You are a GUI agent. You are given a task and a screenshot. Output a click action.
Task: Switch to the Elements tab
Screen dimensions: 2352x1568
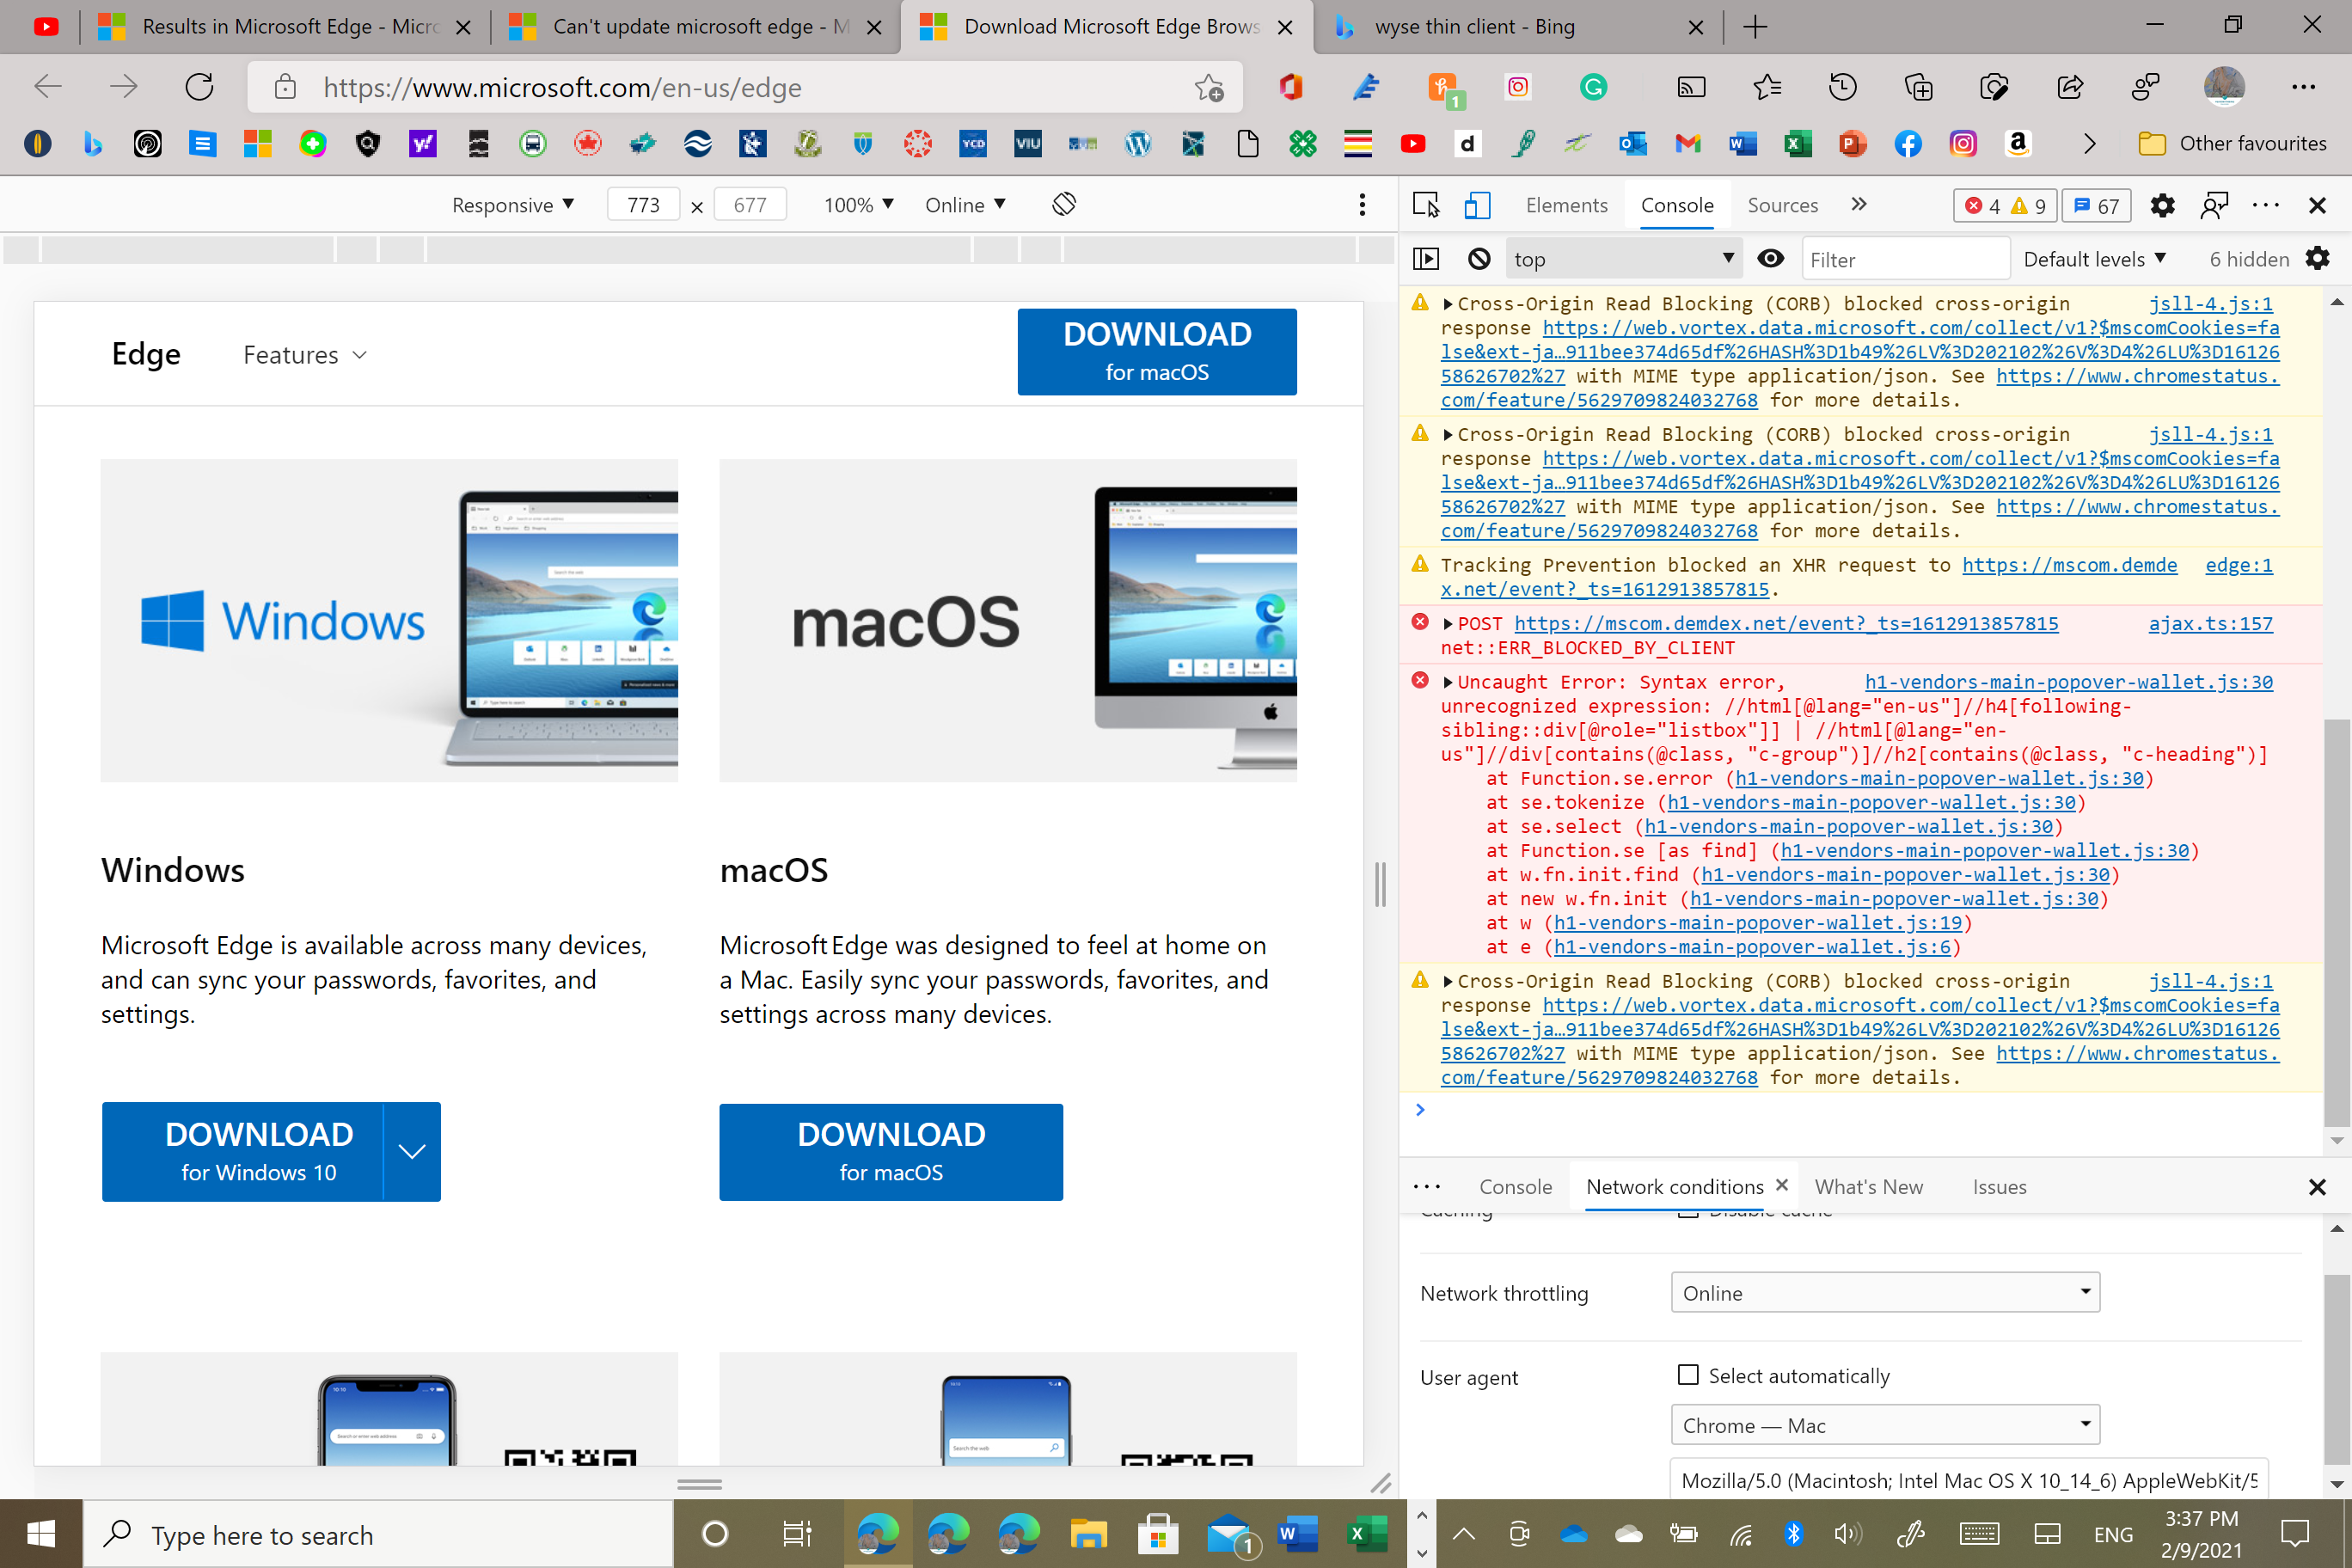1566,205
